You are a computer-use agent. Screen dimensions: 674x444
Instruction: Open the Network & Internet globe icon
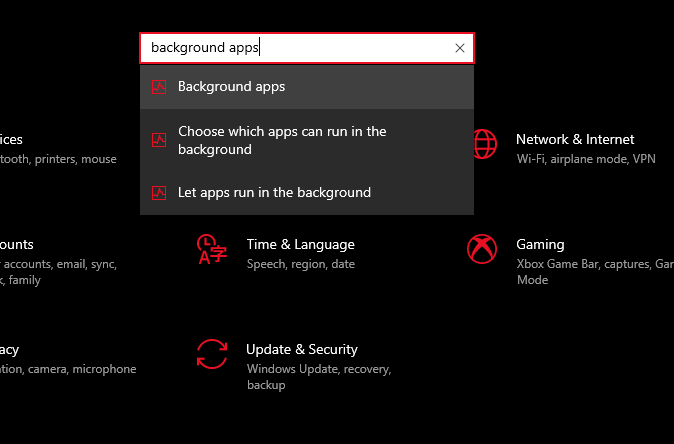tap(485, 144)
